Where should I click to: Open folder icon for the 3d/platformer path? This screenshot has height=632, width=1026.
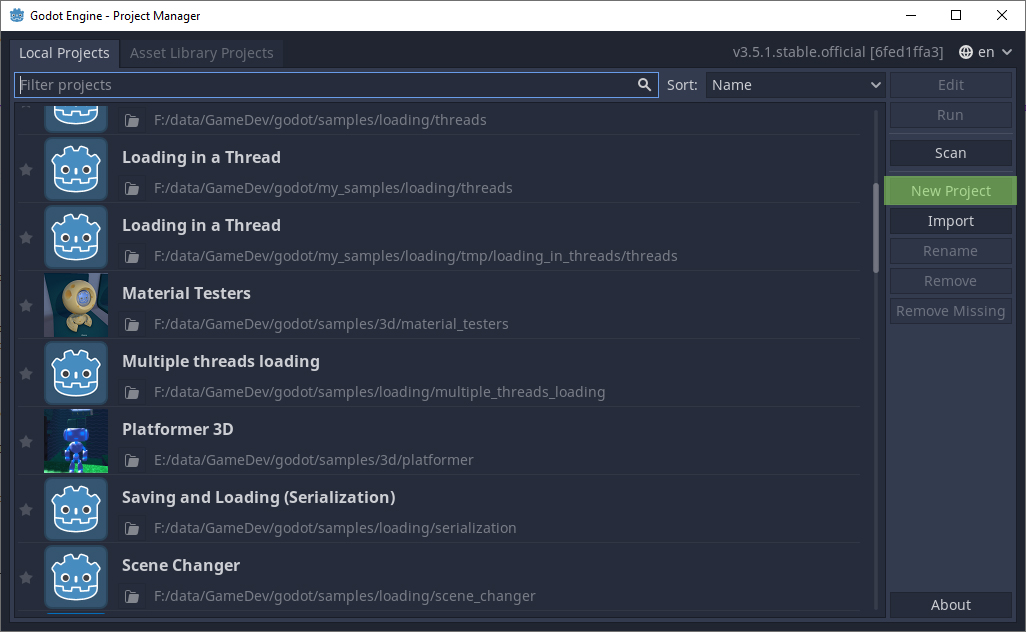click(132, 461)
